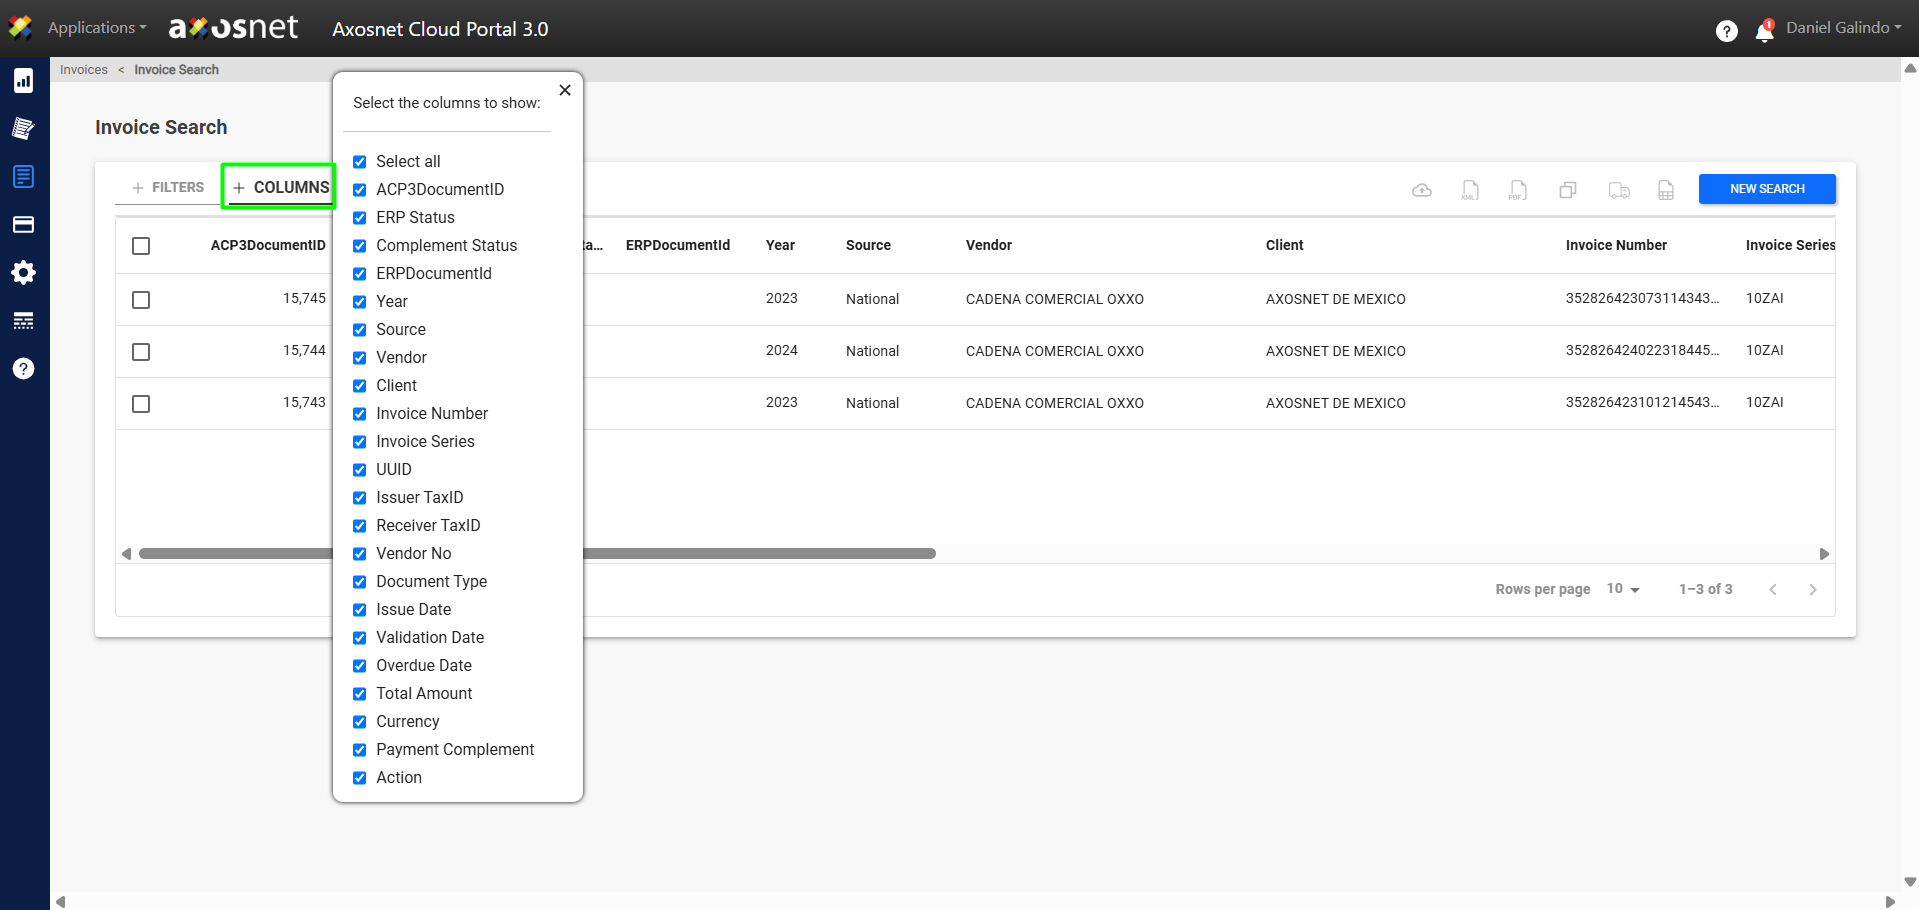Screen dimensions: 1919x910
Task: Uncheck the Vendor column checkbox
Action: (x=360, y=358)
